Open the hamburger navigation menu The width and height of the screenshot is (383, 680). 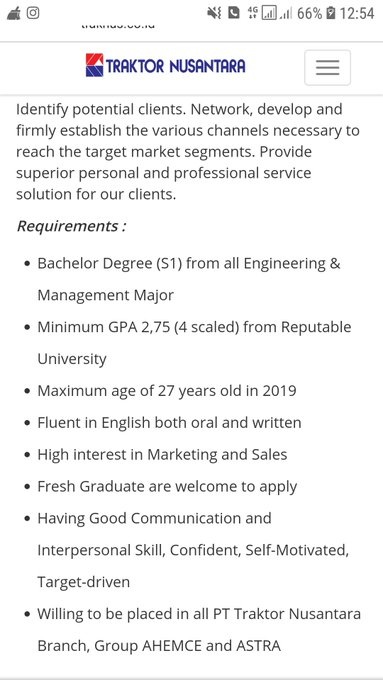327,68
